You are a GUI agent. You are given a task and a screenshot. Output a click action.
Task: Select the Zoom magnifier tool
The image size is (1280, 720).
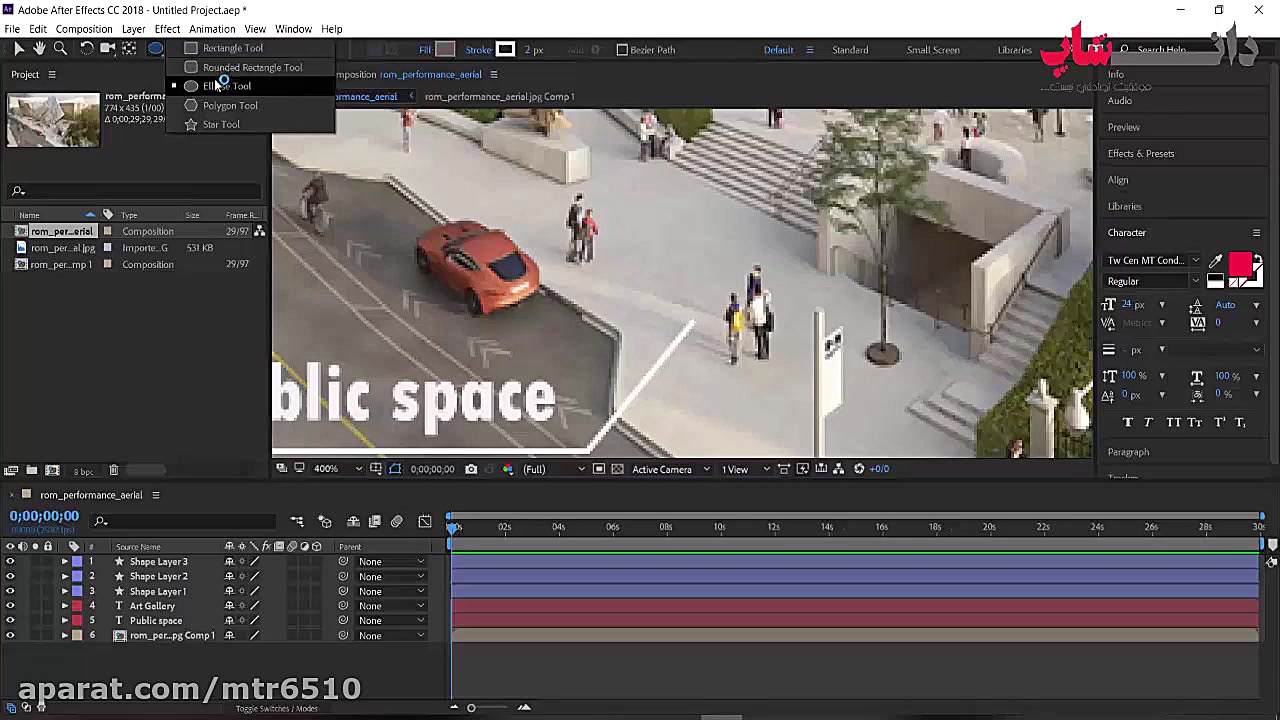[x=60, y=49]
